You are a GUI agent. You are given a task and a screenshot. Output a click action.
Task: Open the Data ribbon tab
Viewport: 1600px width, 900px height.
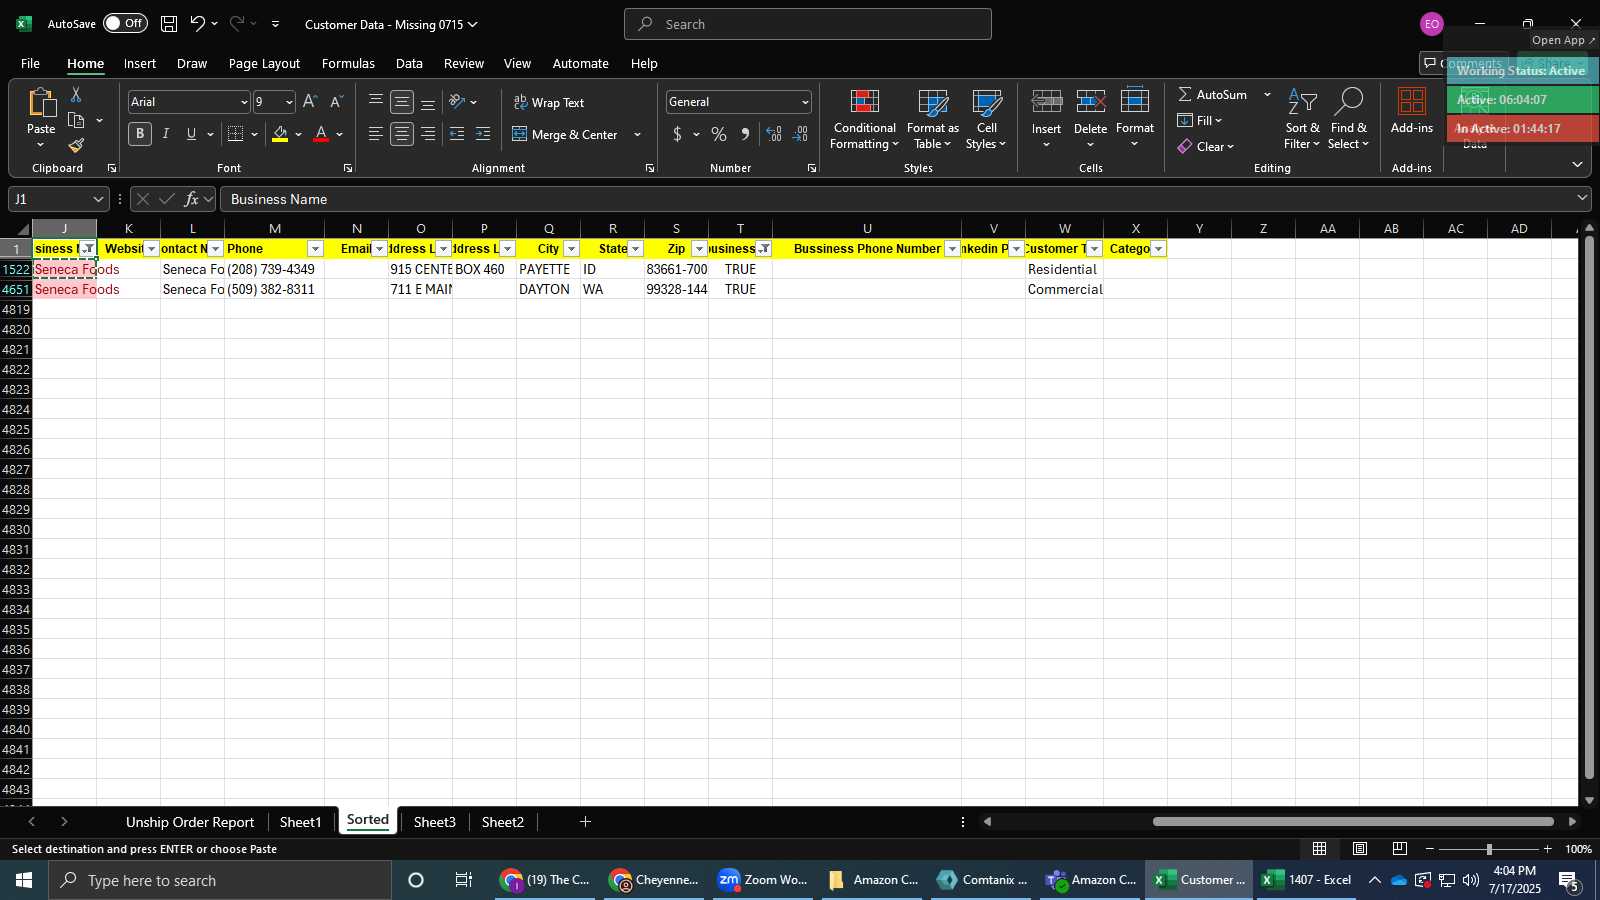409,63
